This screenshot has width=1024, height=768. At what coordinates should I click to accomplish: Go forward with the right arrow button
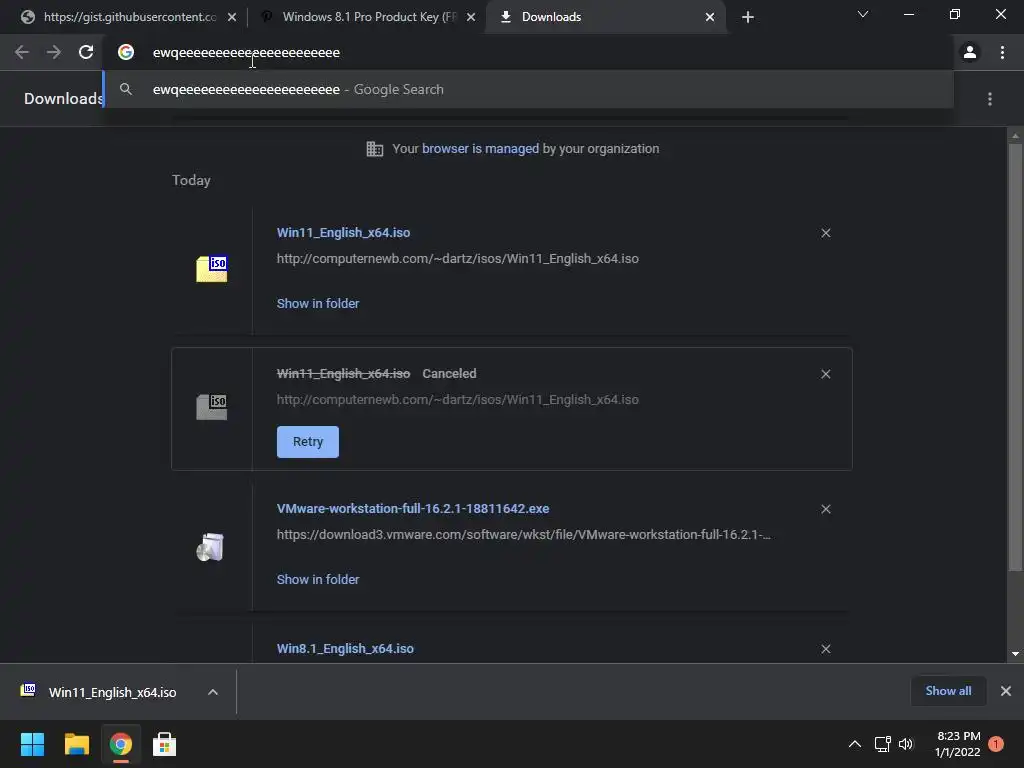(x=54, y=52)
